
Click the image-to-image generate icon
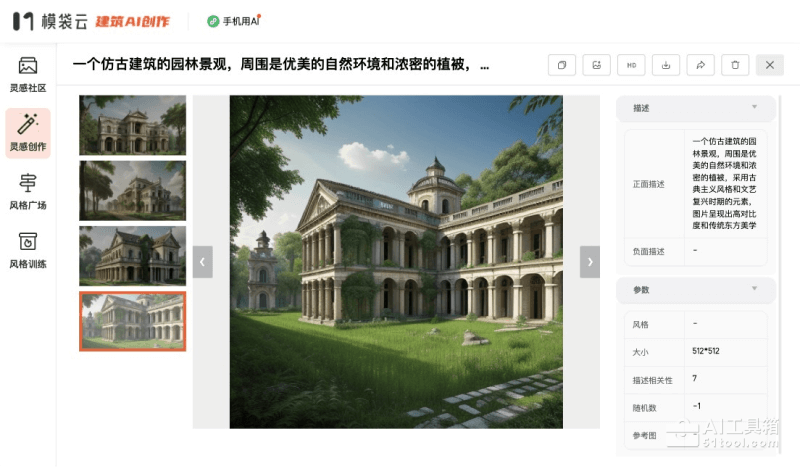click(x=596, y=65)
